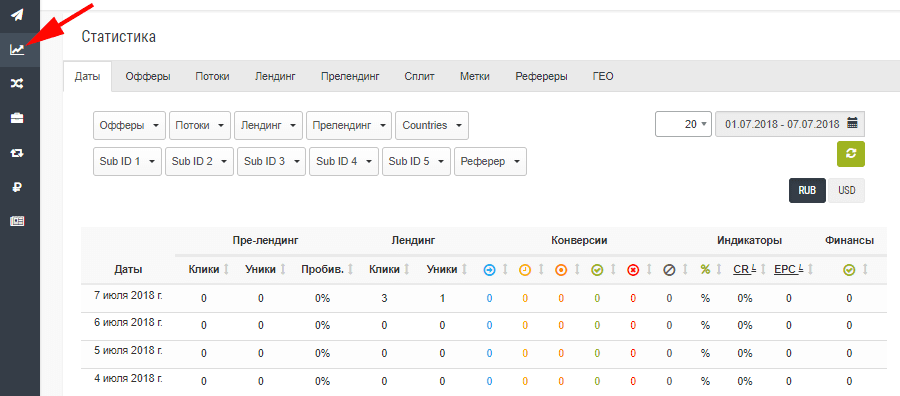Switch to the ГЕО tab

click(603, 76)
